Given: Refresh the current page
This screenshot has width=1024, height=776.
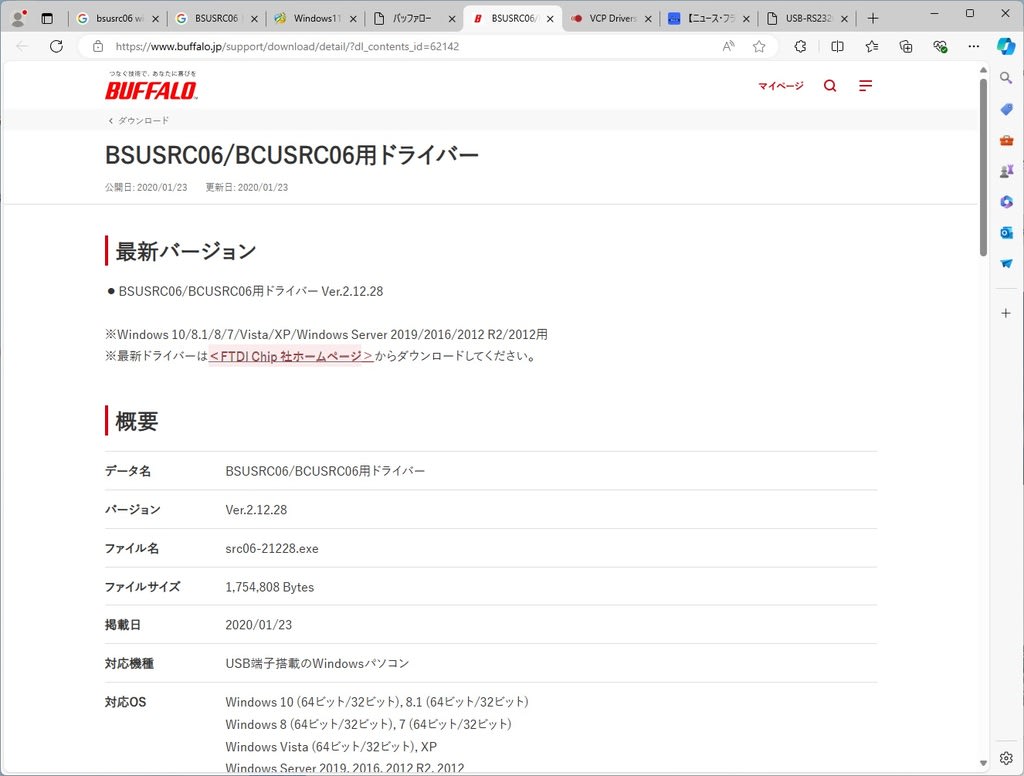Looking at the screenshot, I should click(x=57, y=46).
